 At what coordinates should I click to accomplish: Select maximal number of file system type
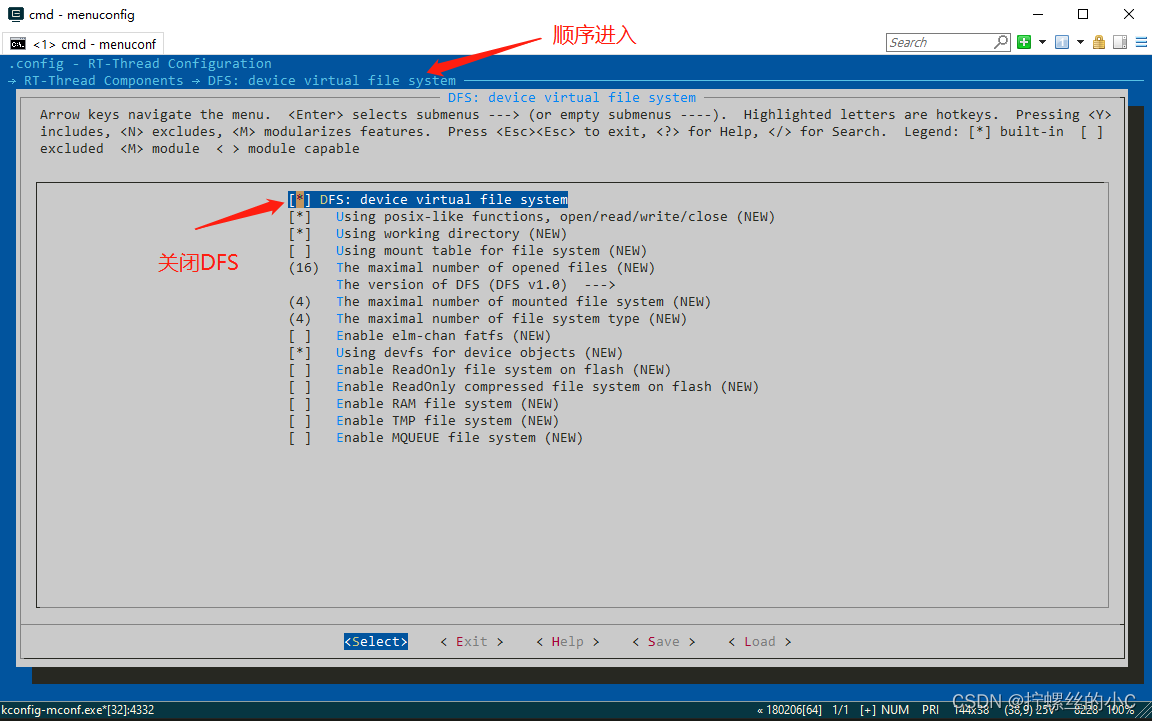click(488, 319)
